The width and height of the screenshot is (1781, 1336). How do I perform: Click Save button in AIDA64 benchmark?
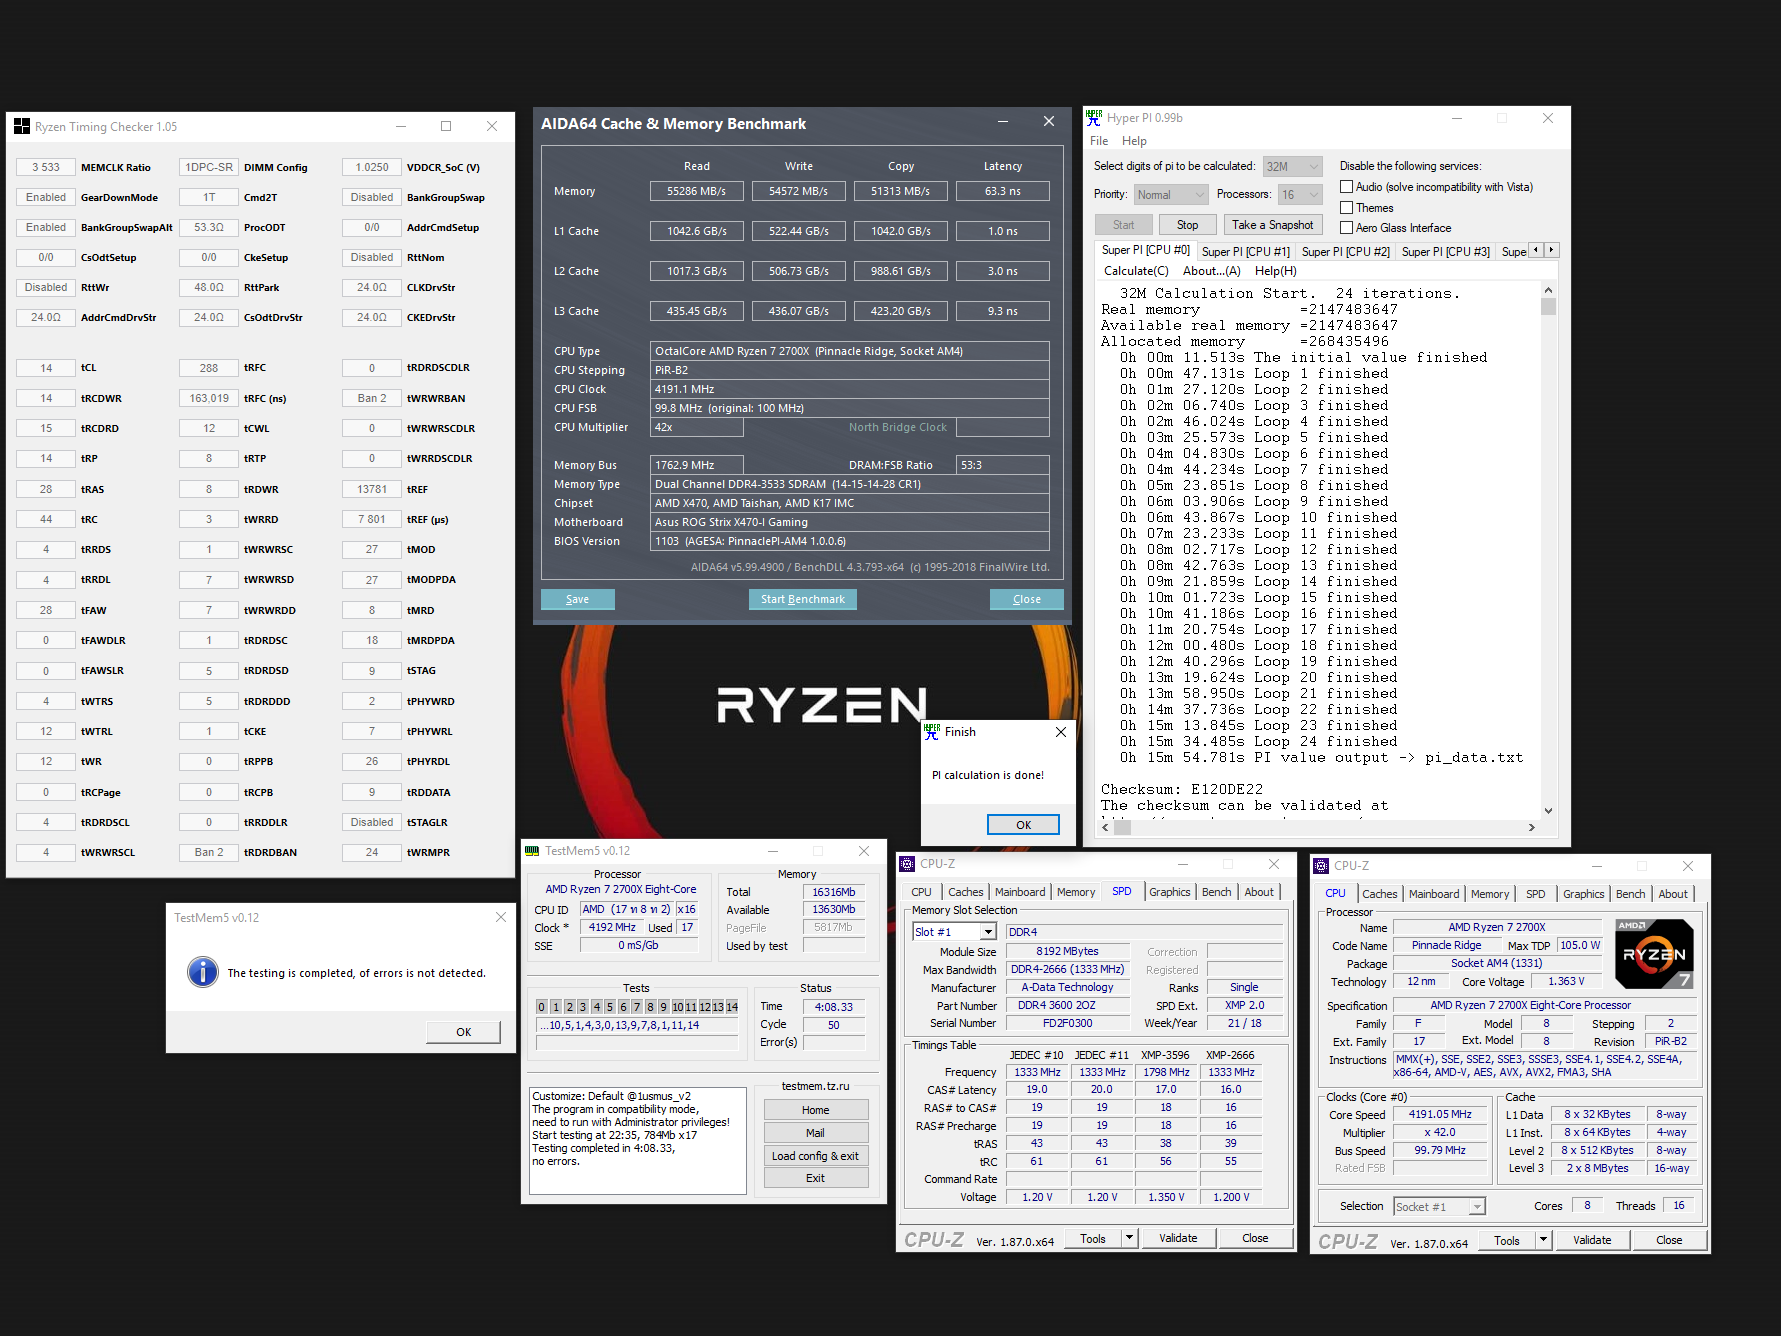(x=577, y=599)
